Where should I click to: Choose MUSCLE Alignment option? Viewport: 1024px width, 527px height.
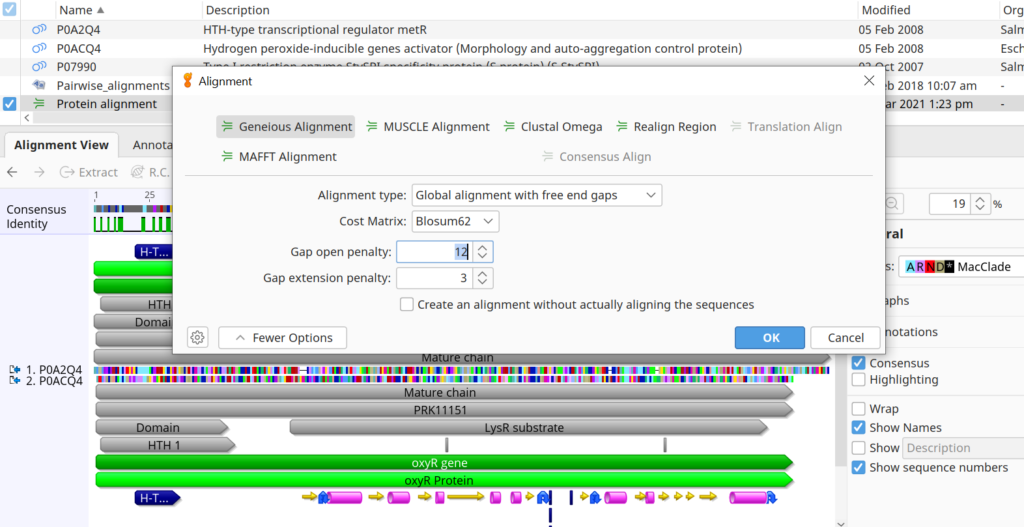[428, 127]
